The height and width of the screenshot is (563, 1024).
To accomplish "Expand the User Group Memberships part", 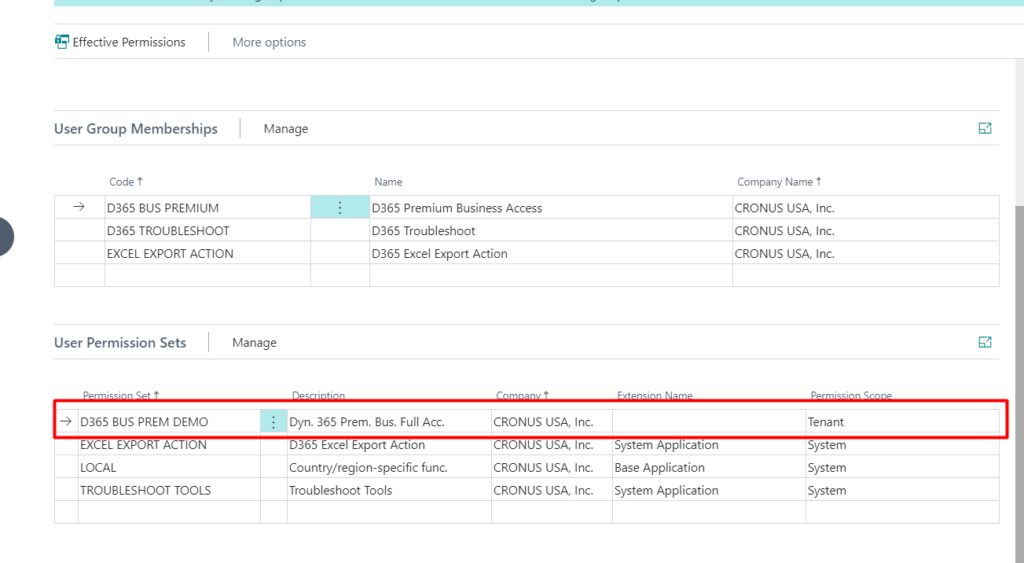I will pyautogui.click(x=985, y=128).
